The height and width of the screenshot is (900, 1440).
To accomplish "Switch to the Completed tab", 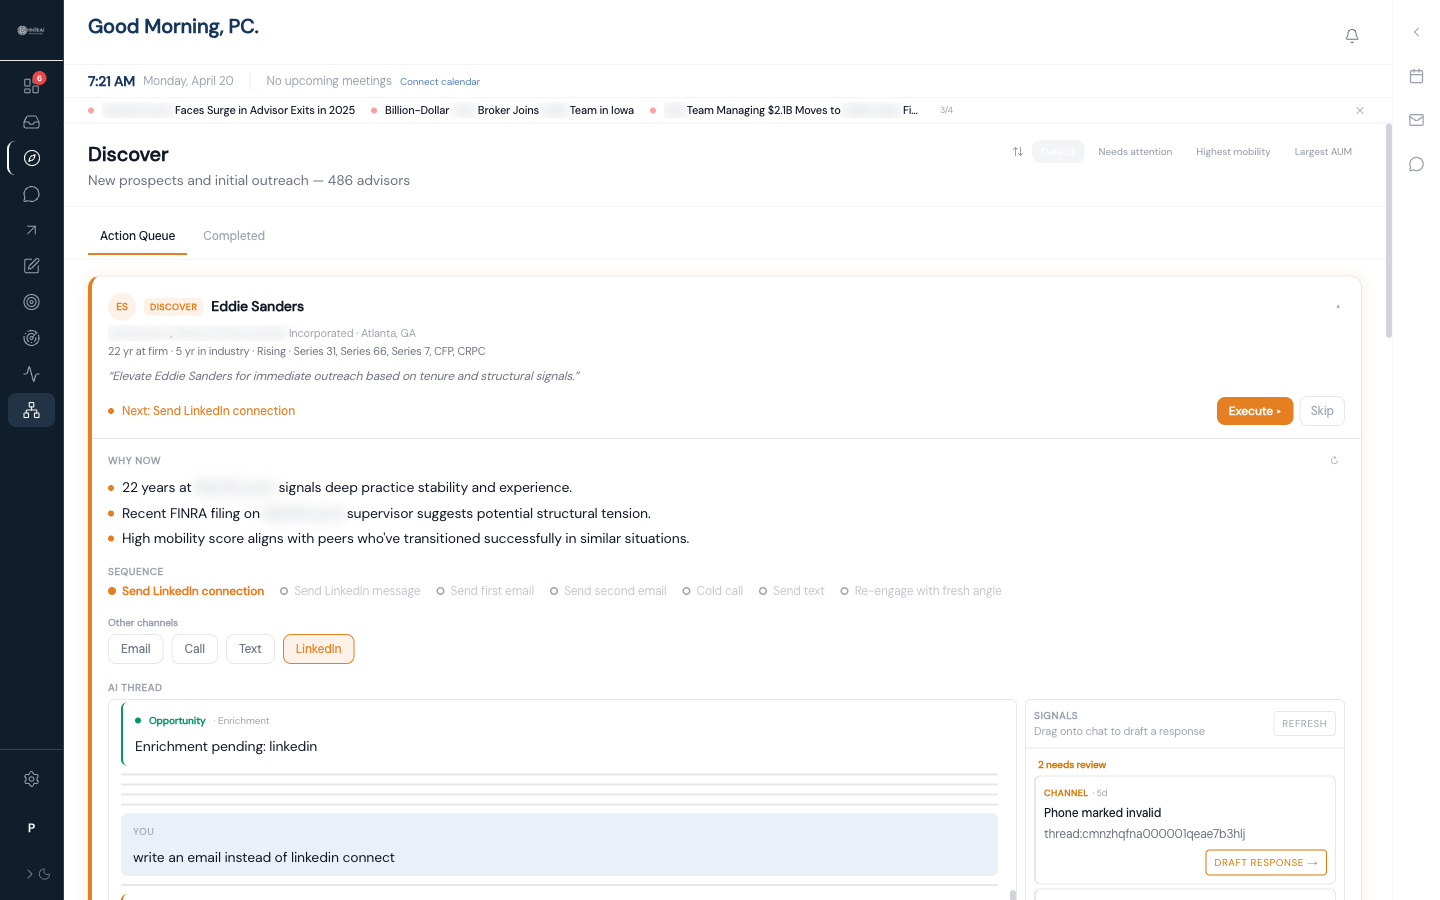I will [x=234, y=235].
